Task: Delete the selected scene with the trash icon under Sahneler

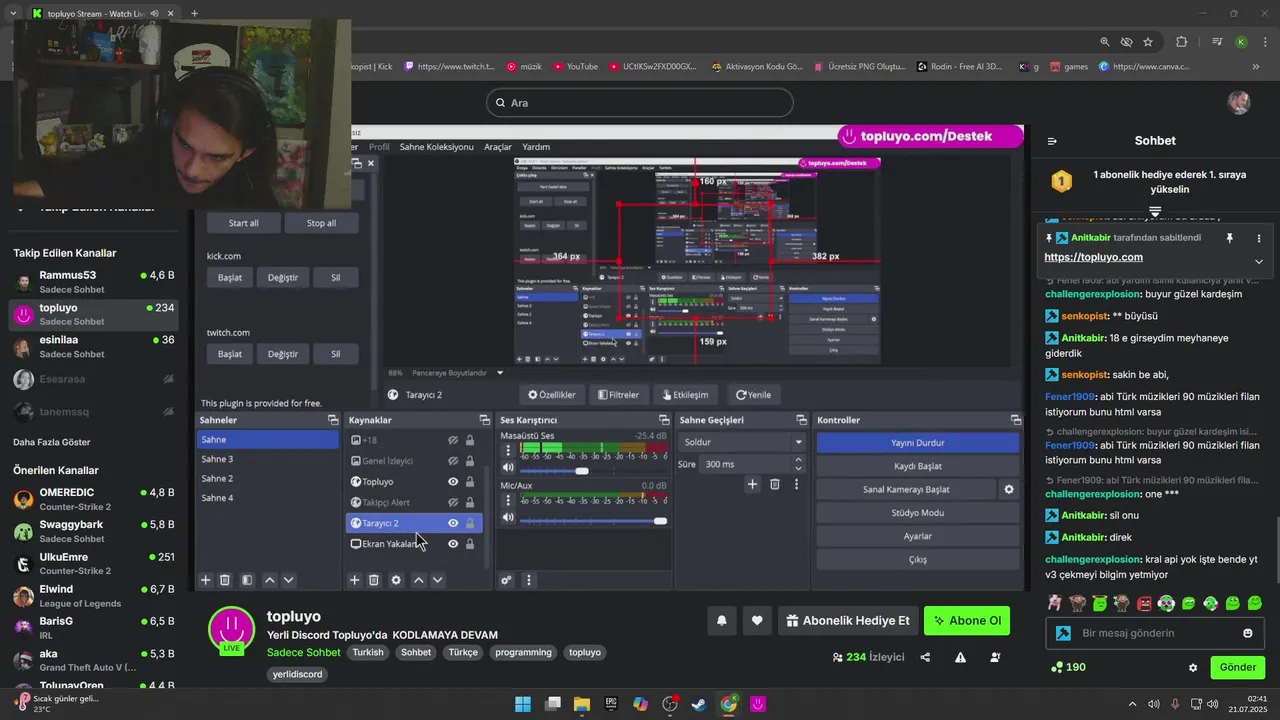Action: pos(225,580)
